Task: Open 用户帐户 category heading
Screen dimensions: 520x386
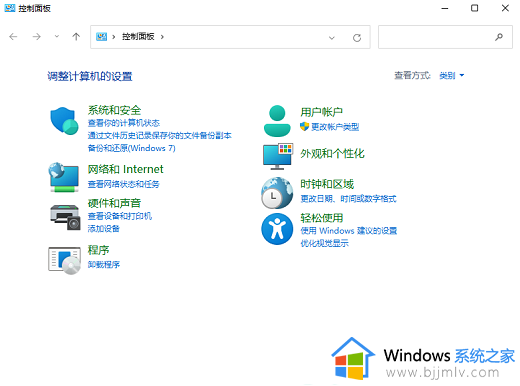Action: pyautogui.click(x=321, y=112)
